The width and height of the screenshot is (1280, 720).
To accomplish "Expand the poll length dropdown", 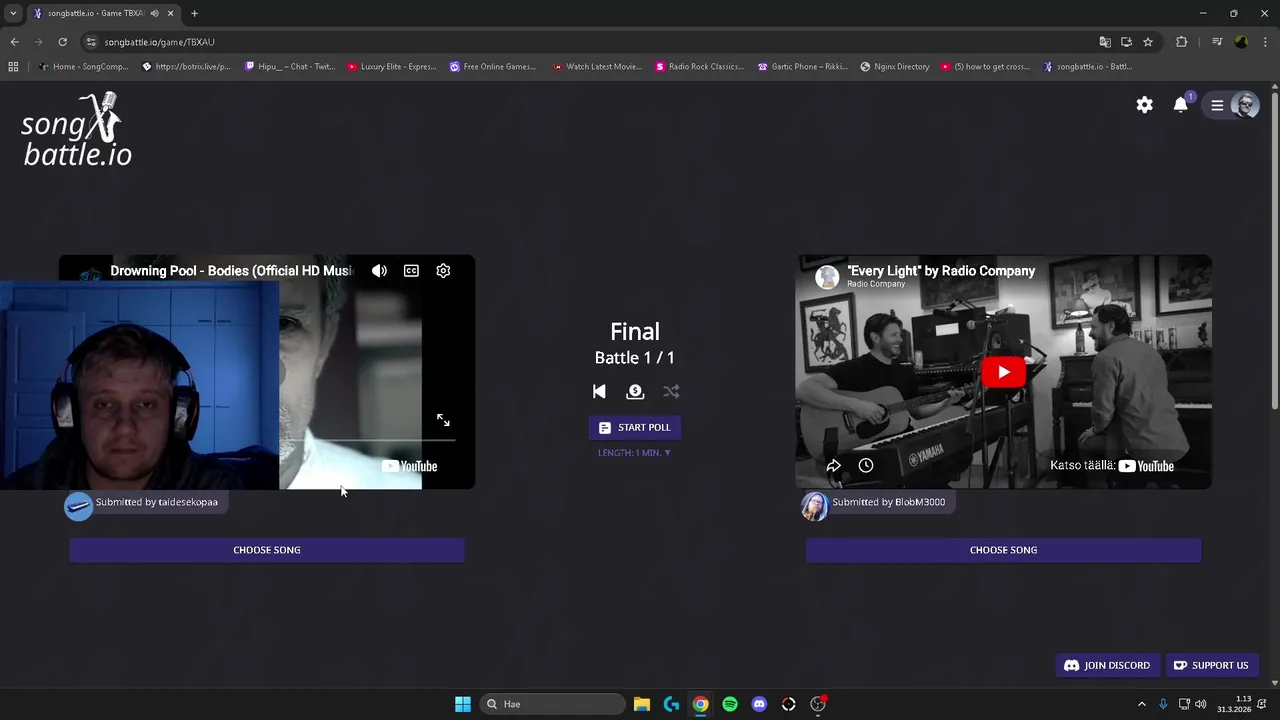I will (x=635, y=453).
